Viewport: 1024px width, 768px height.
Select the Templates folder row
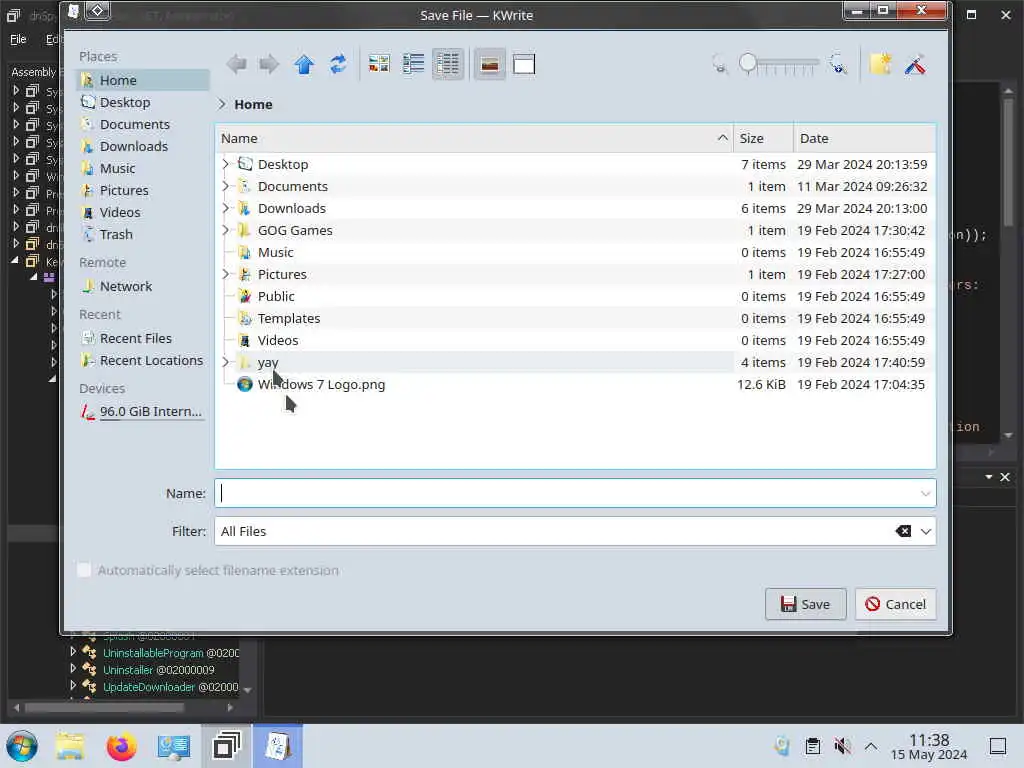pos(575,318)
